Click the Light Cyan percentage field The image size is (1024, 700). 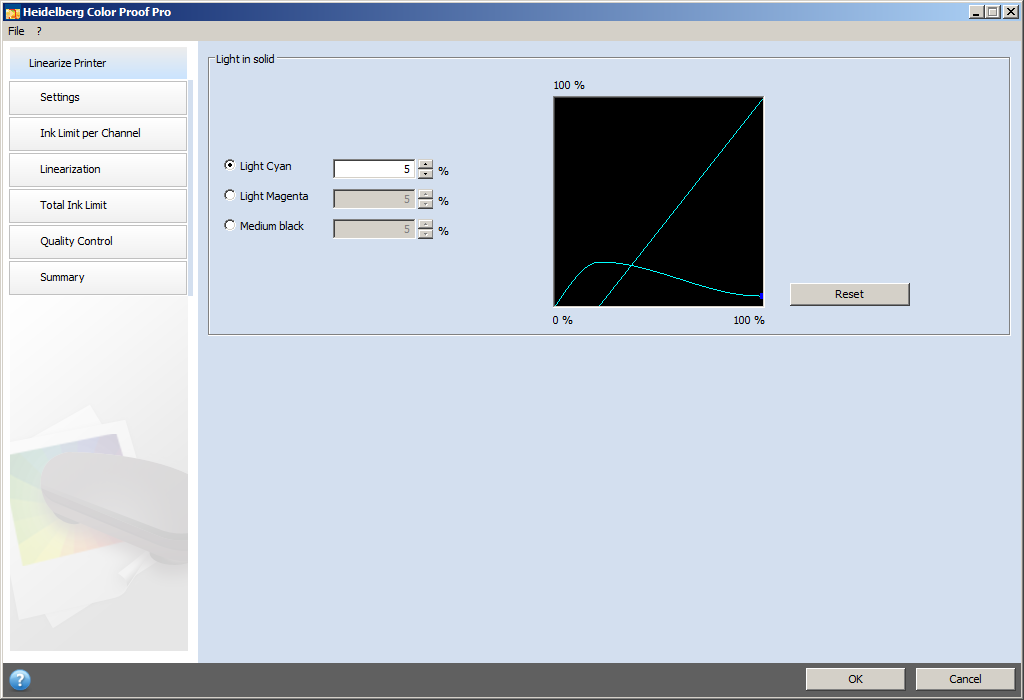pos(374,169)
